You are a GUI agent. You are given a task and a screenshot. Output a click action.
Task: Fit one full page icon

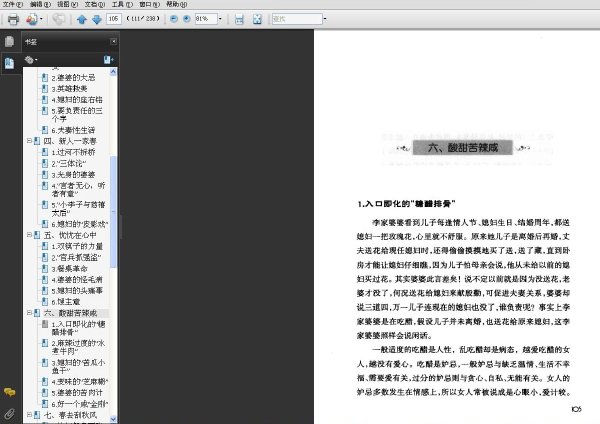(257, 19)
